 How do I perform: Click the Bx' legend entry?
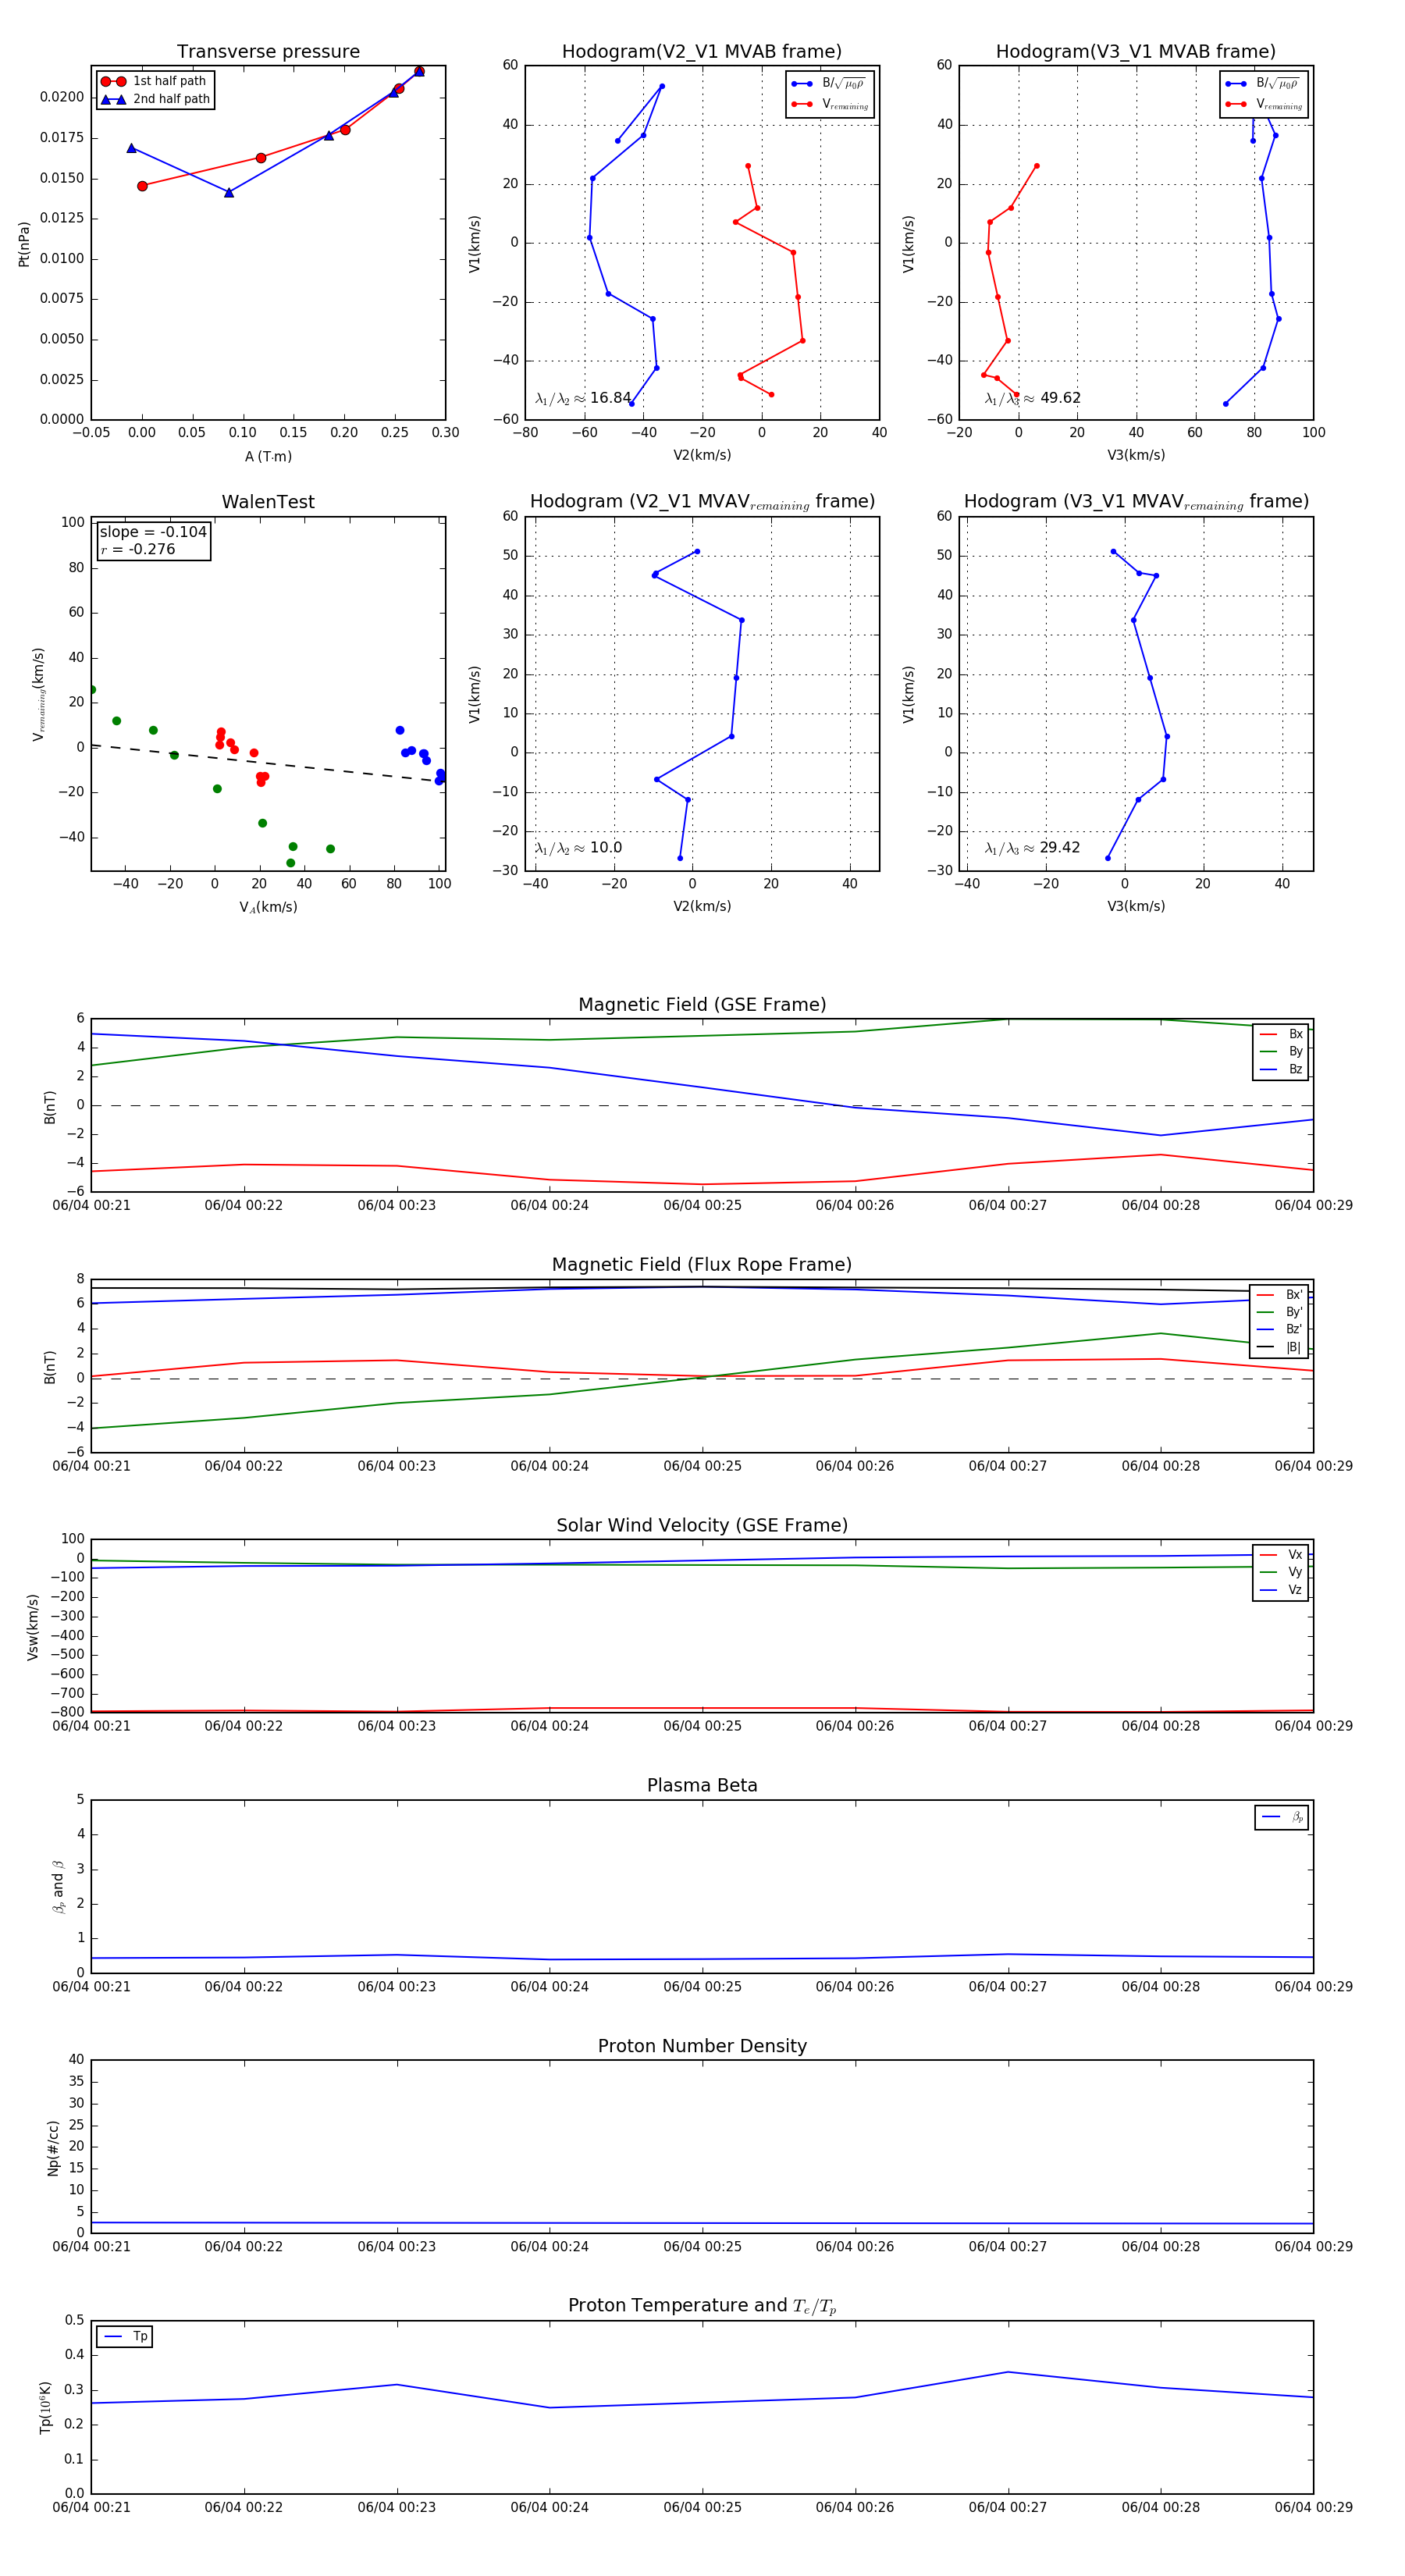1280,1295
